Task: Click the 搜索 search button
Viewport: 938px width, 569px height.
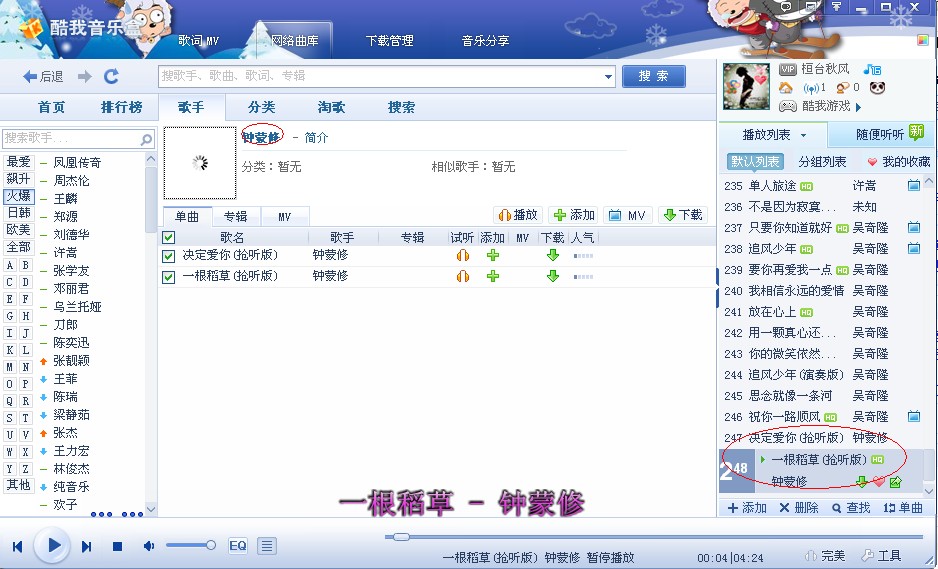Action: coord(653,77)
